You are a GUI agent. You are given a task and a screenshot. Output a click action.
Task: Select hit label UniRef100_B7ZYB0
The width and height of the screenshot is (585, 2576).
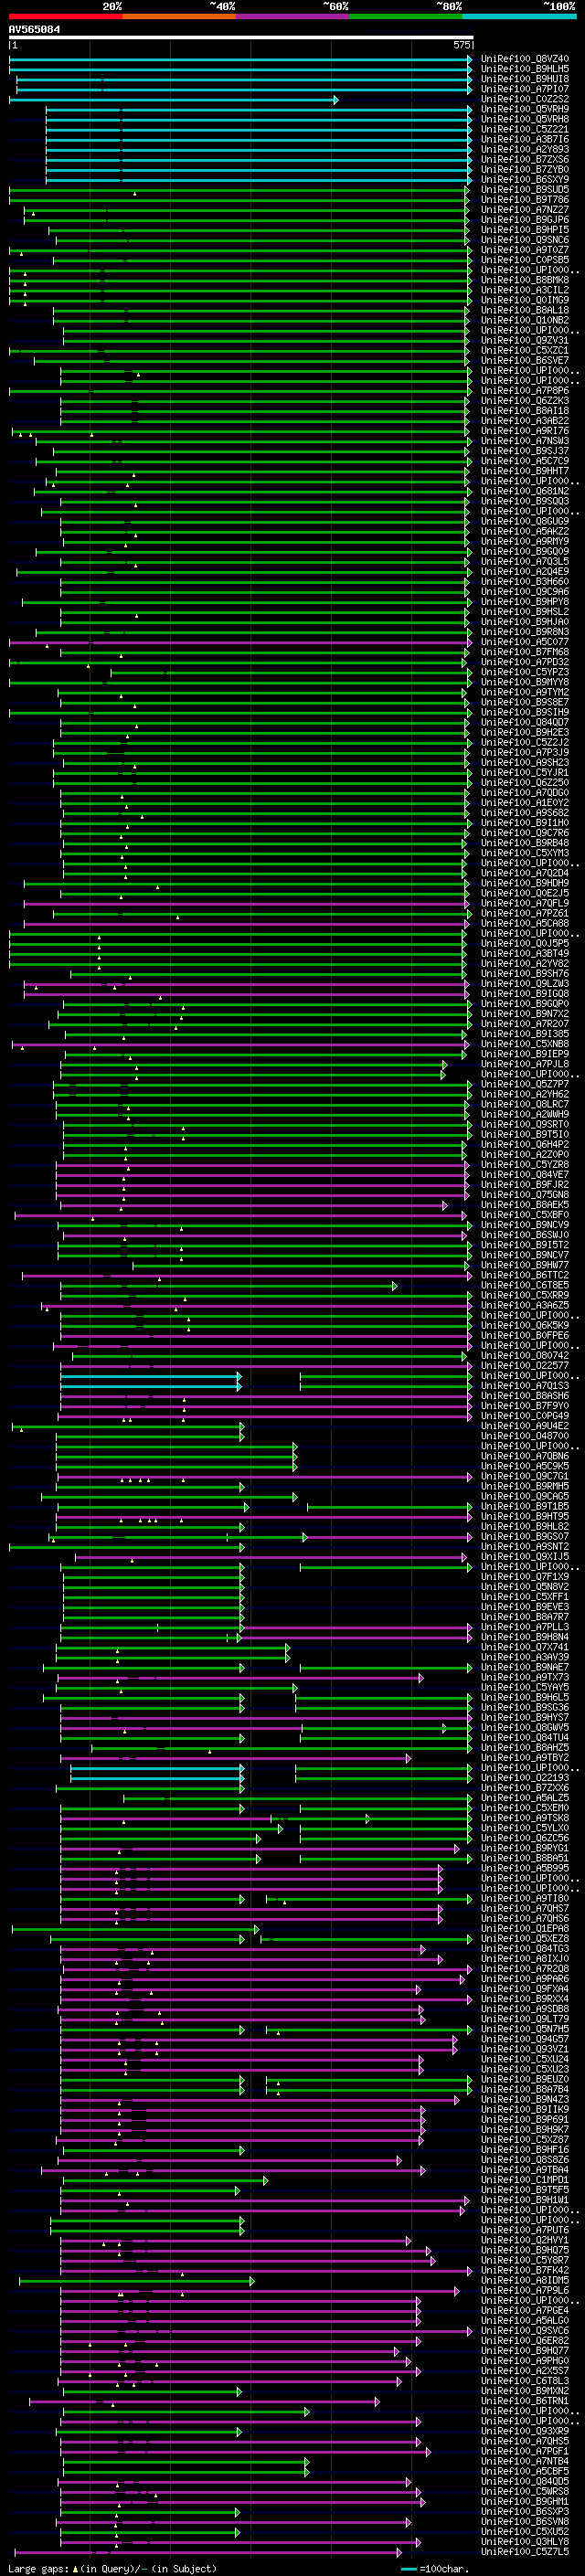click(x=525, y=169)
